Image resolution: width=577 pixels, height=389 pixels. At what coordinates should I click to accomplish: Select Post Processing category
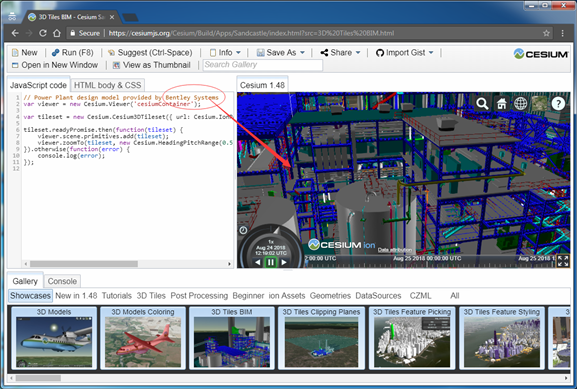[x=199, y=296]
